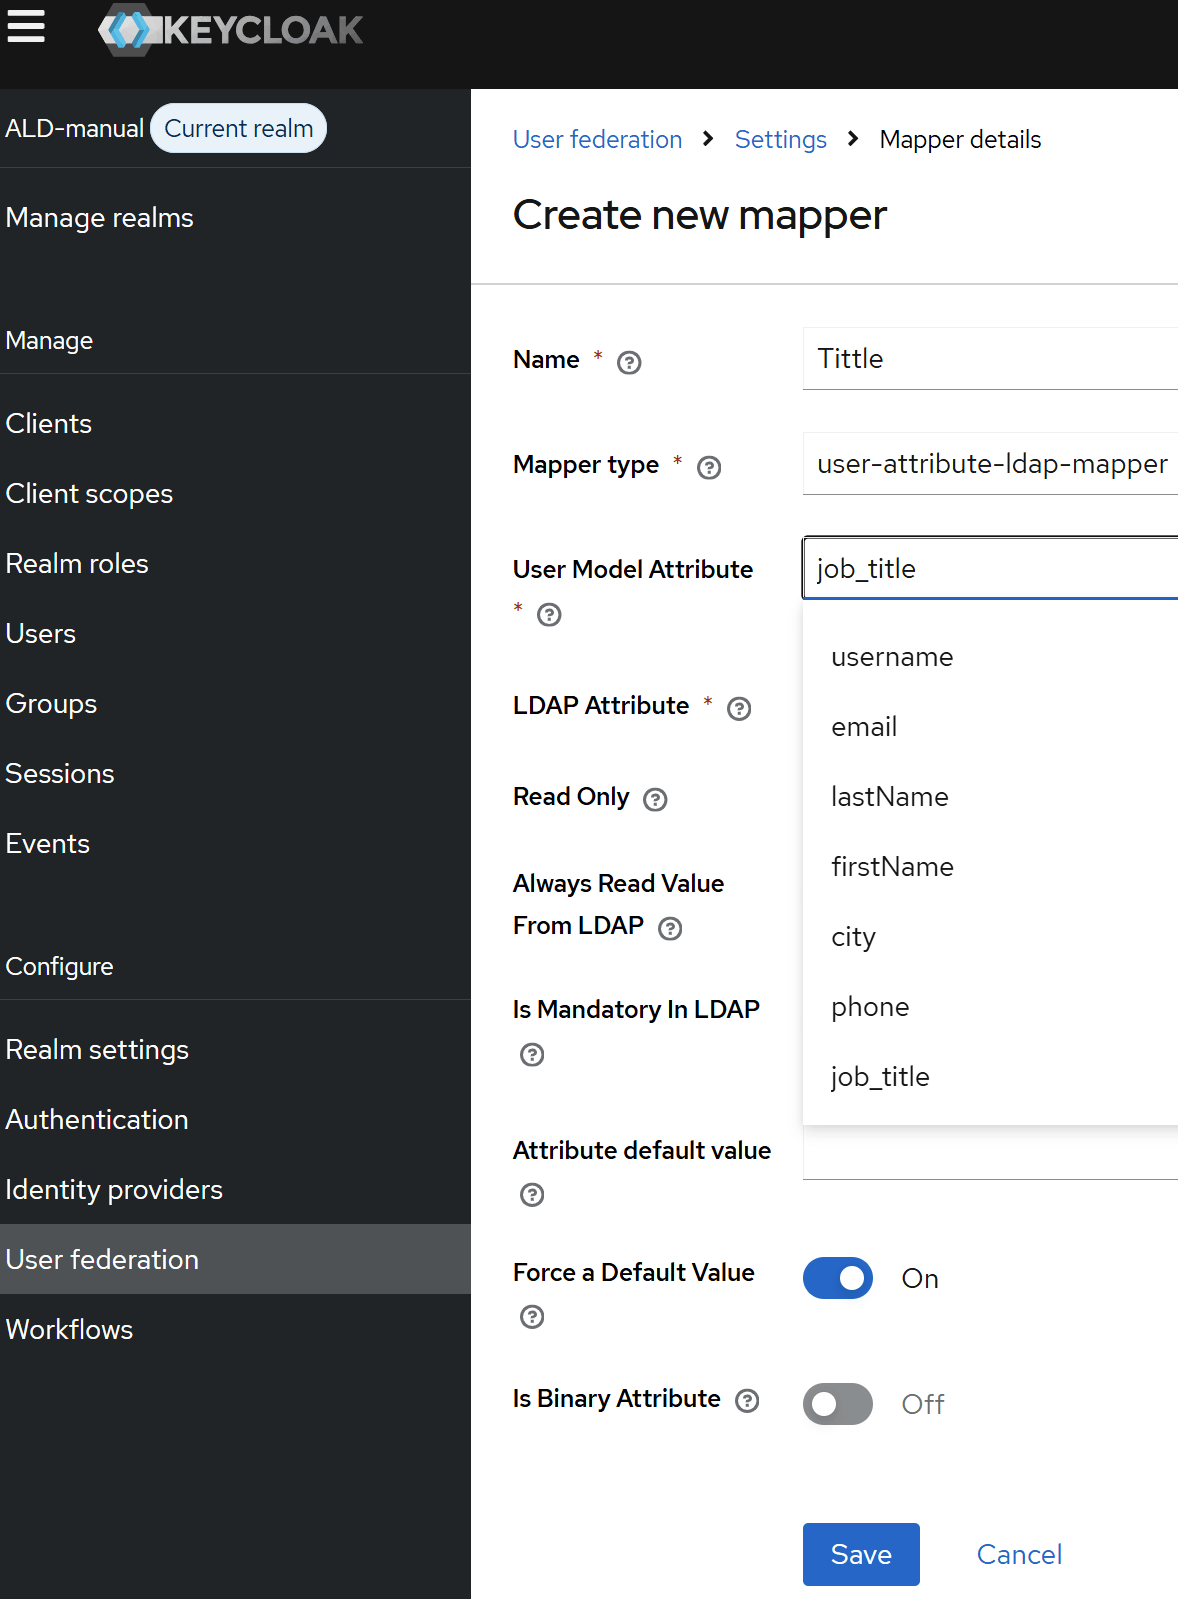1178x1599 pixels.
Task: Click the Name input field
Action: tap(990, 358)
